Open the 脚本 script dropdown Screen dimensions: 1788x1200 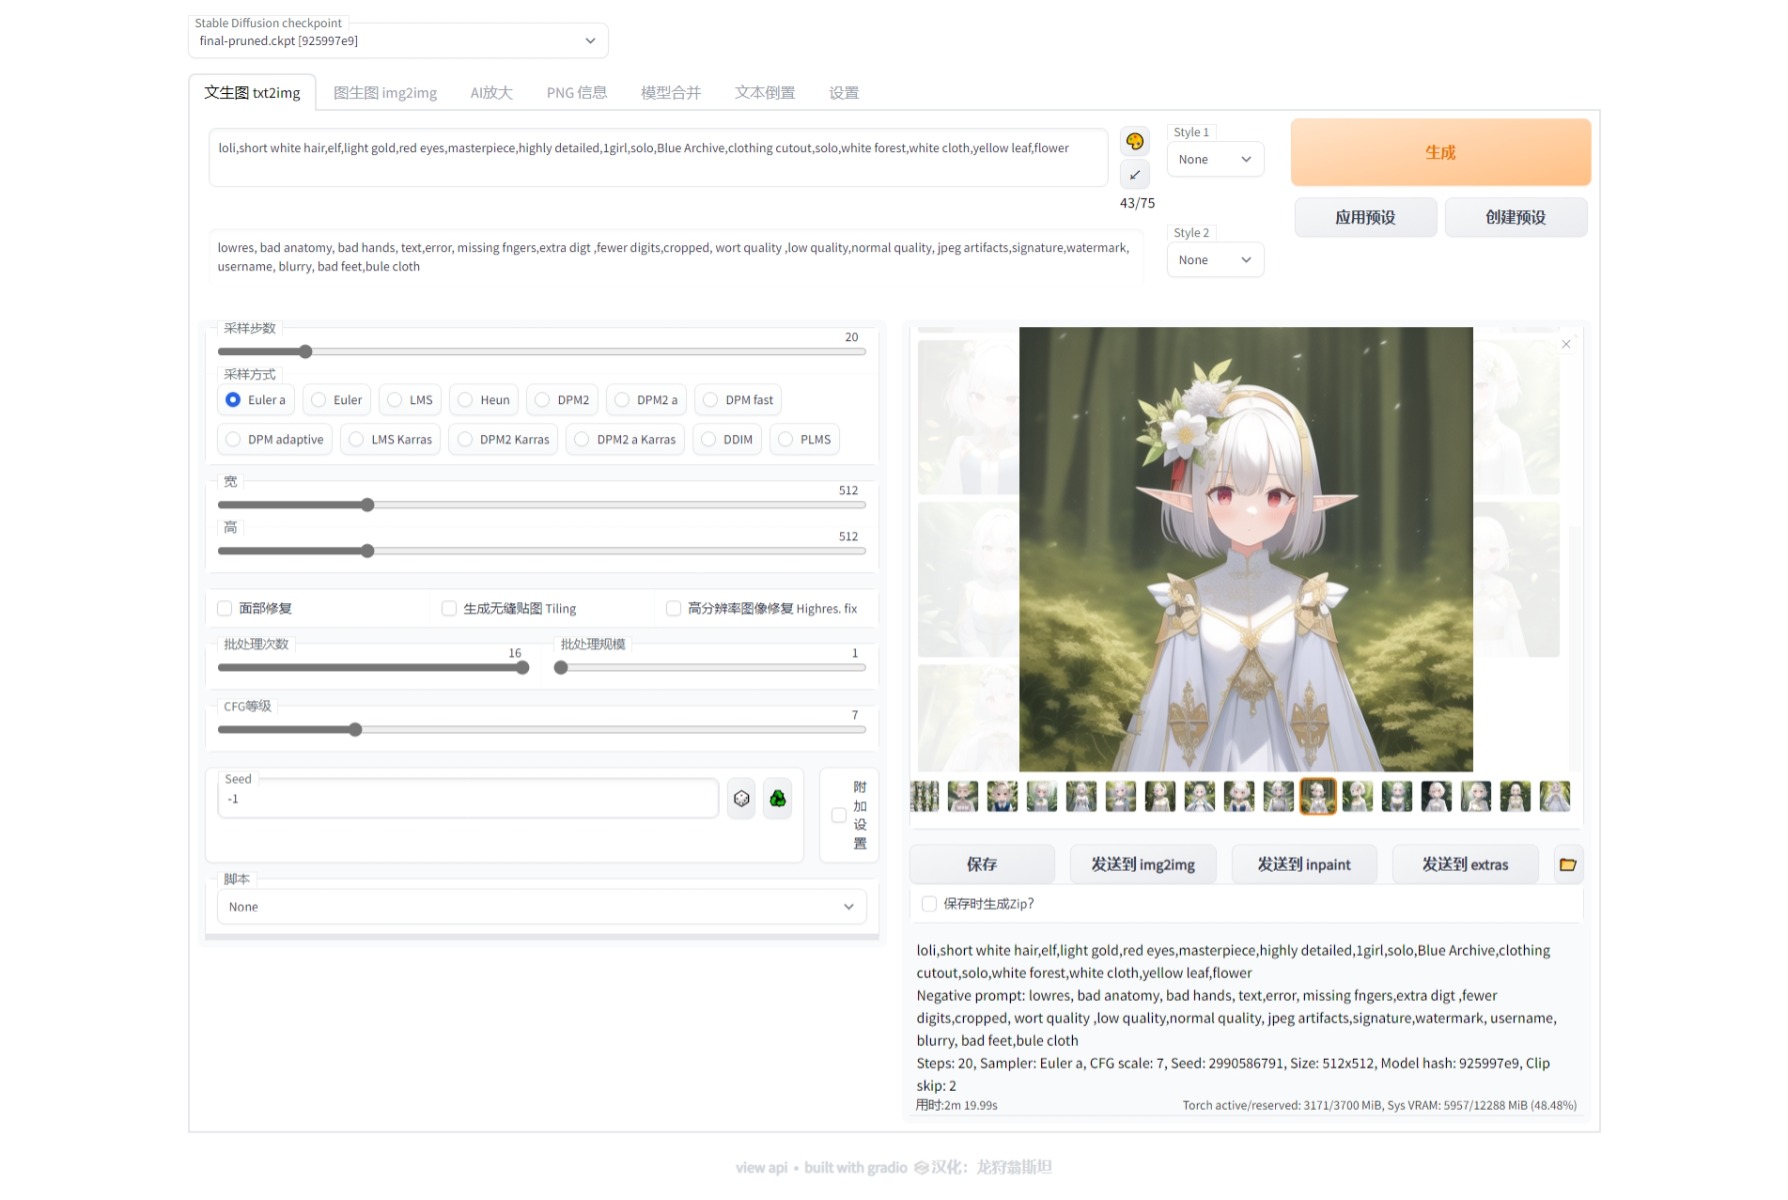[x=542, y=907]
